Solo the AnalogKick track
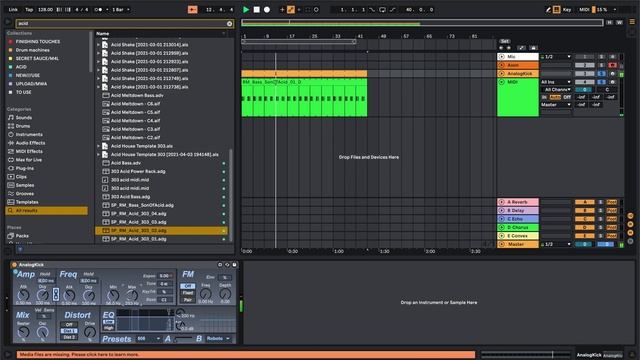 601,74
